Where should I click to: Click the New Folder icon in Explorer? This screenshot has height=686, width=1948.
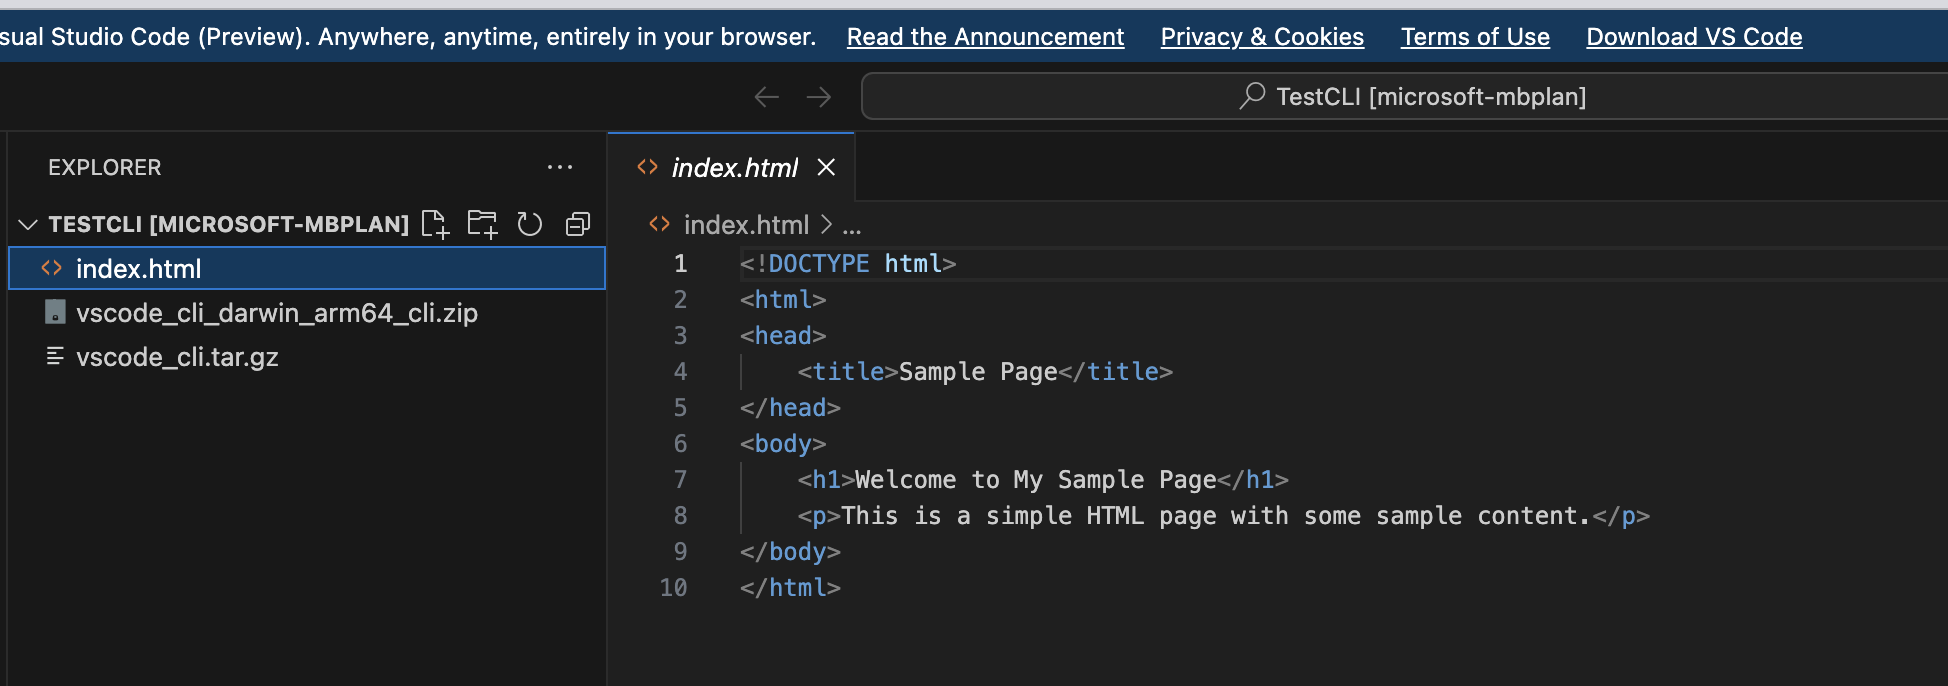[482, 224]
